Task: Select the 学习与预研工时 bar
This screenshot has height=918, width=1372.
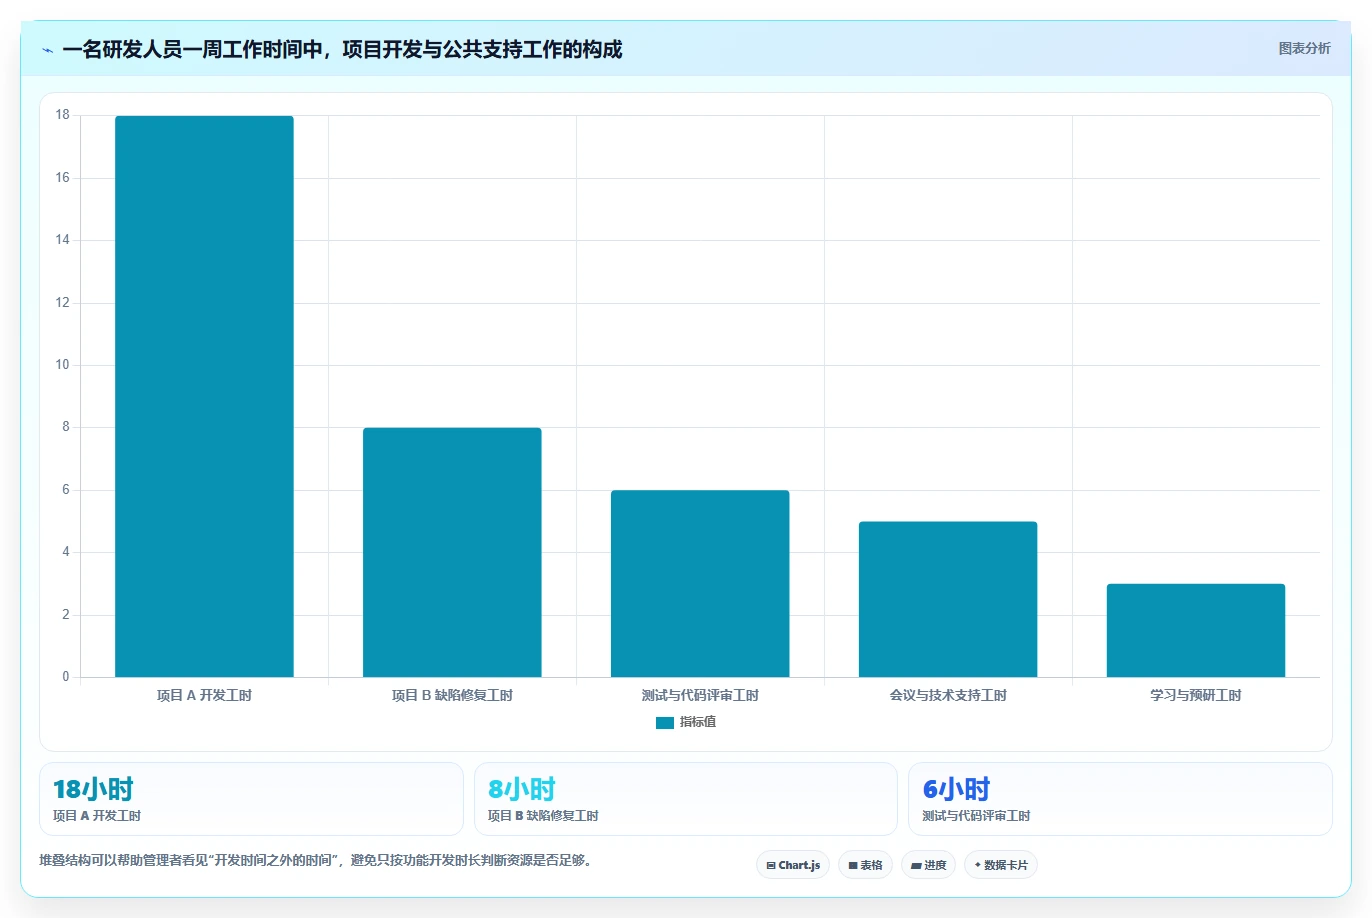Action: tap(1196, 631)
